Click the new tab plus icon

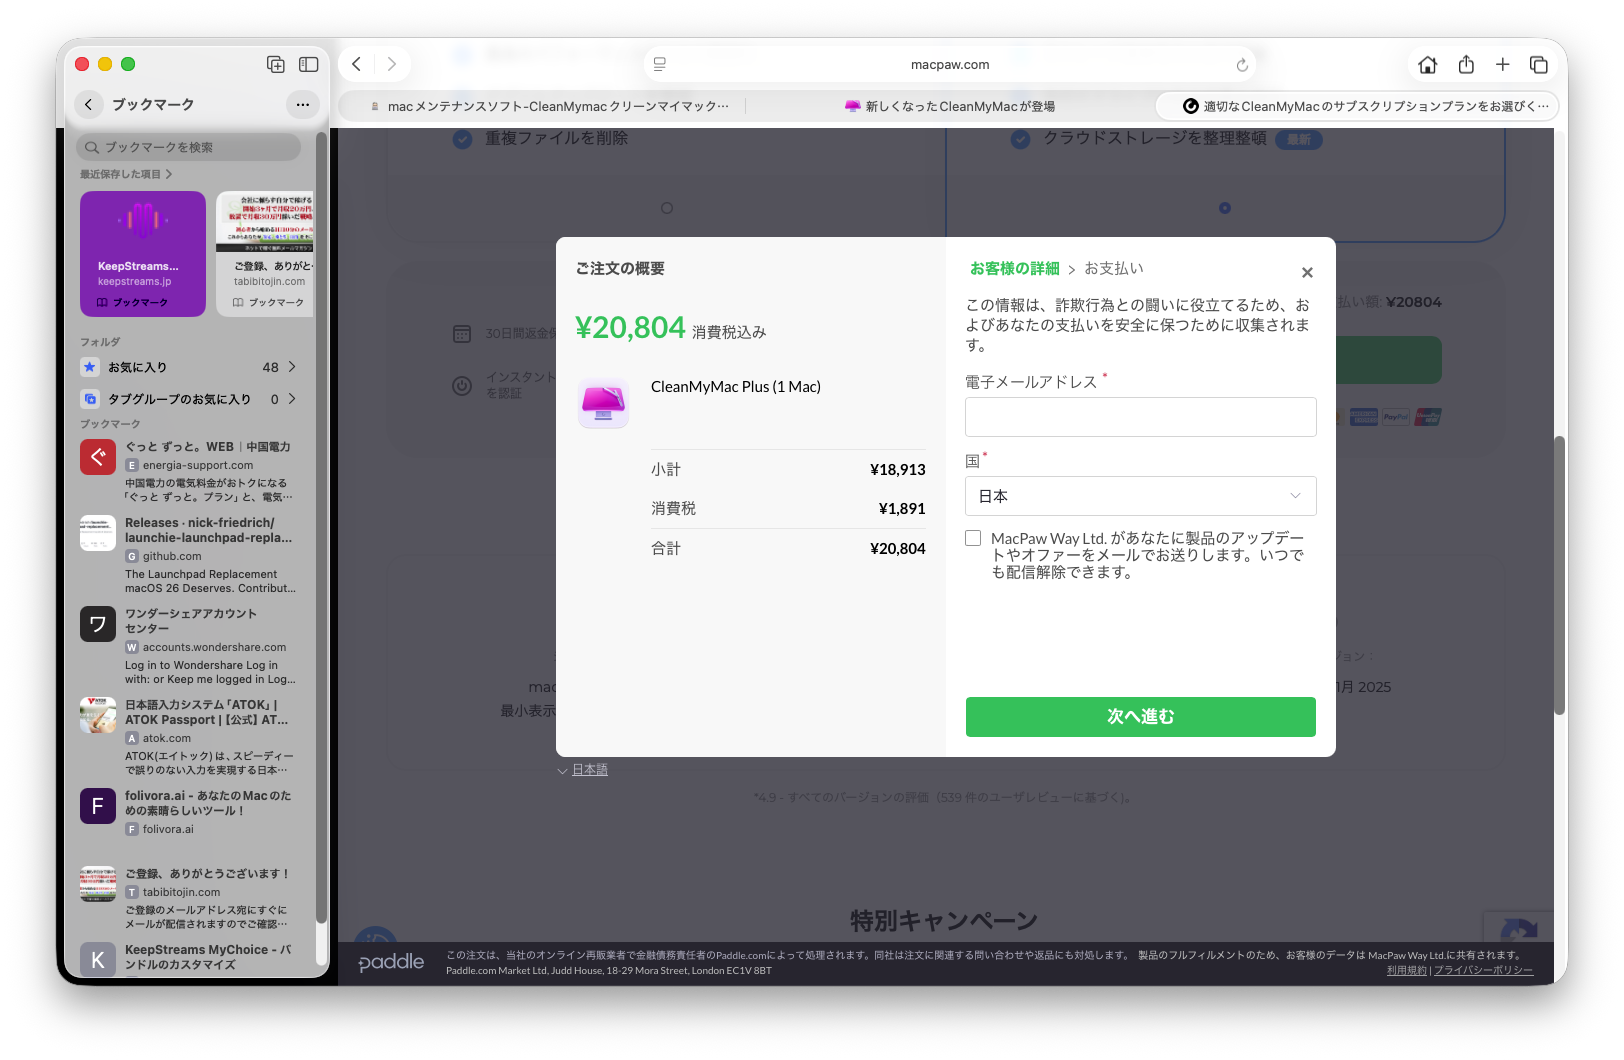[1502, 65]
